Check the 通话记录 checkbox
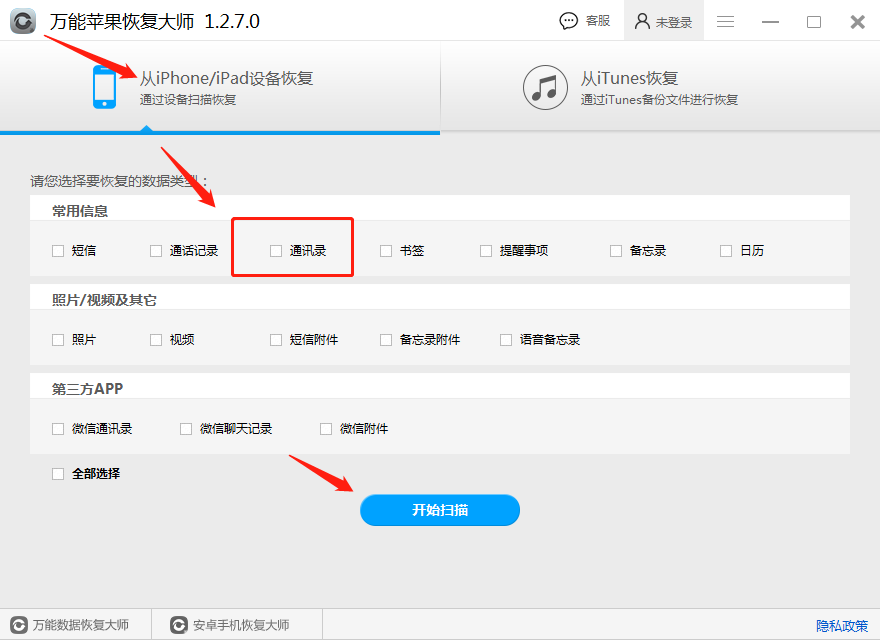The height and width of the screenshot is (640, 880). 156,250
